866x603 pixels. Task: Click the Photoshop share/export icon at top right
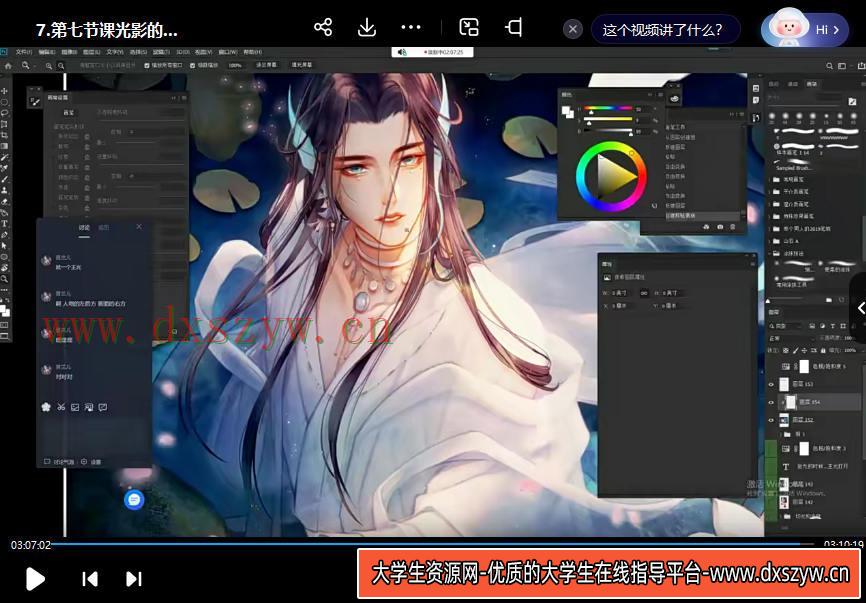click(x=862, y=66)
